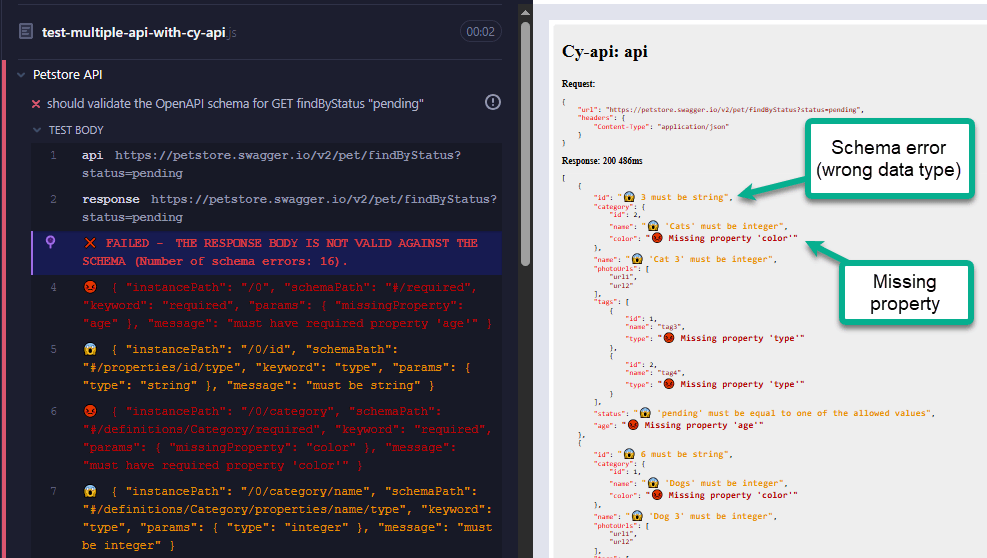Click the spec file document icon

point(26,31)
